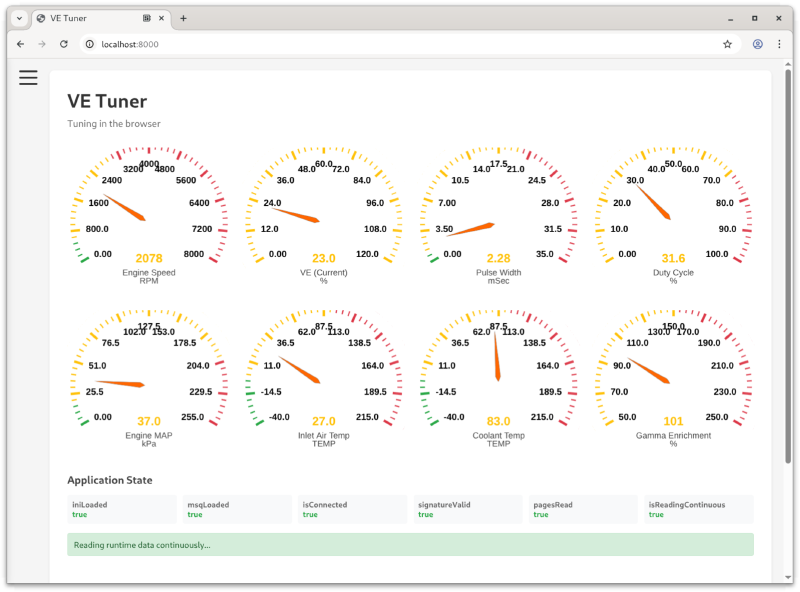Click the address bar showing localhost:8000
This screenshot has width=800, height=592.
[x=200, y=44]
